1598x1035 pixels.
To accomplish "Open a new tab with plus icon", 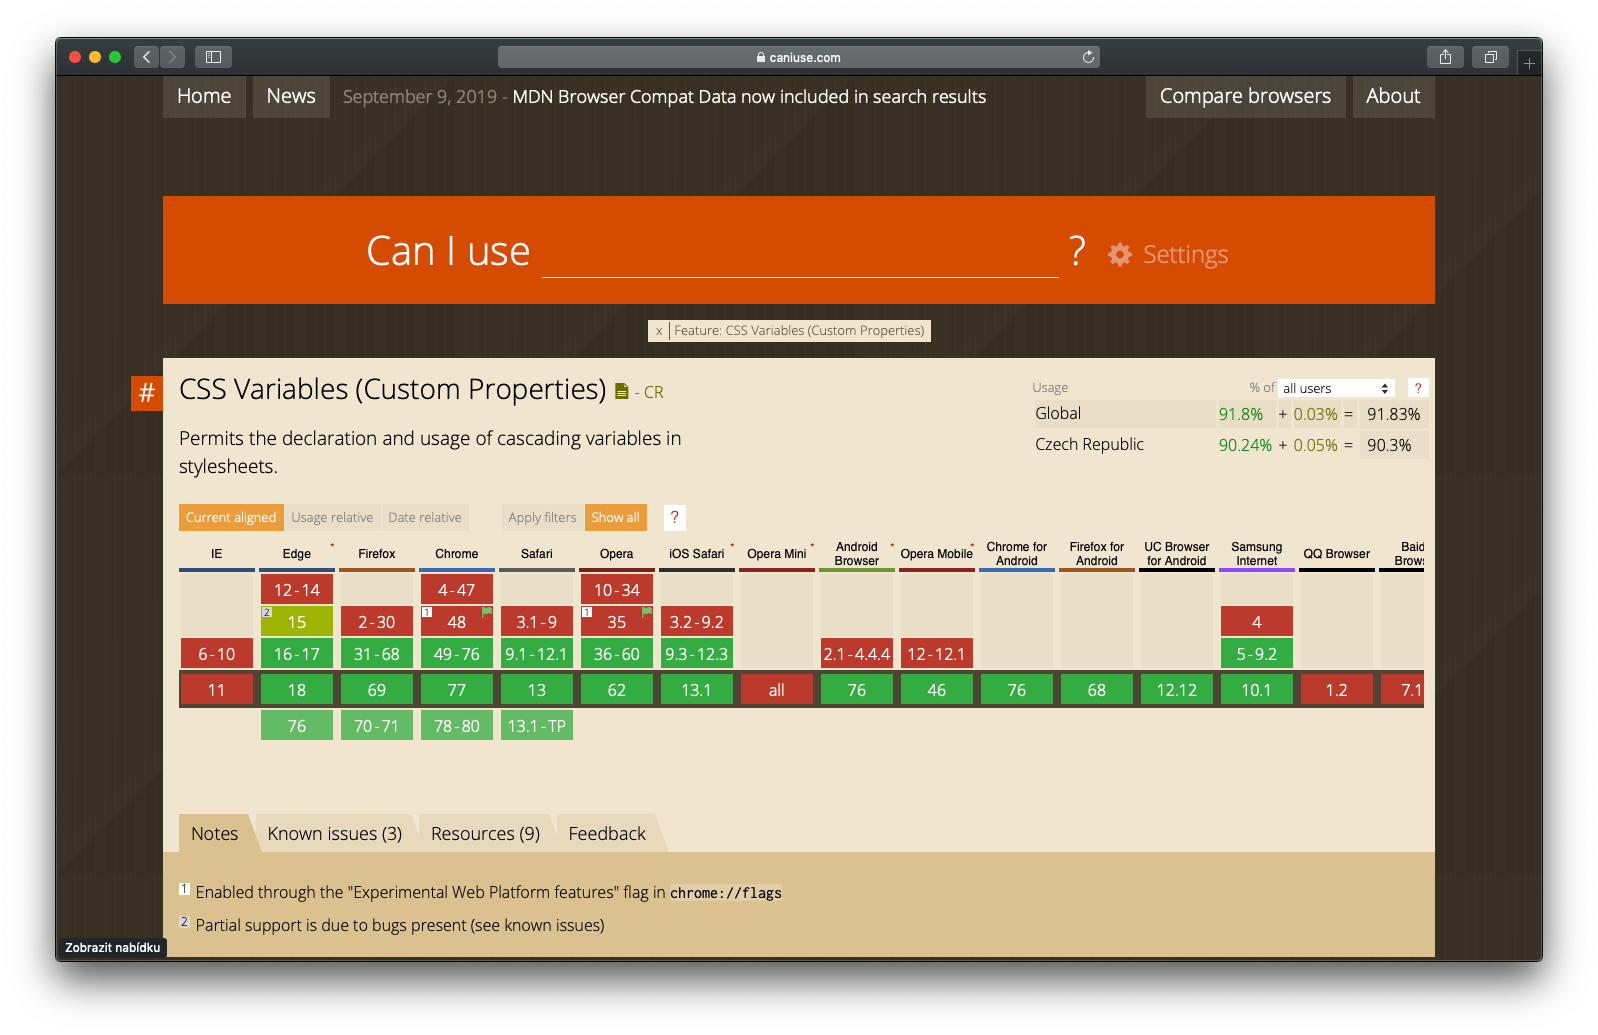I will [1529, 63].
